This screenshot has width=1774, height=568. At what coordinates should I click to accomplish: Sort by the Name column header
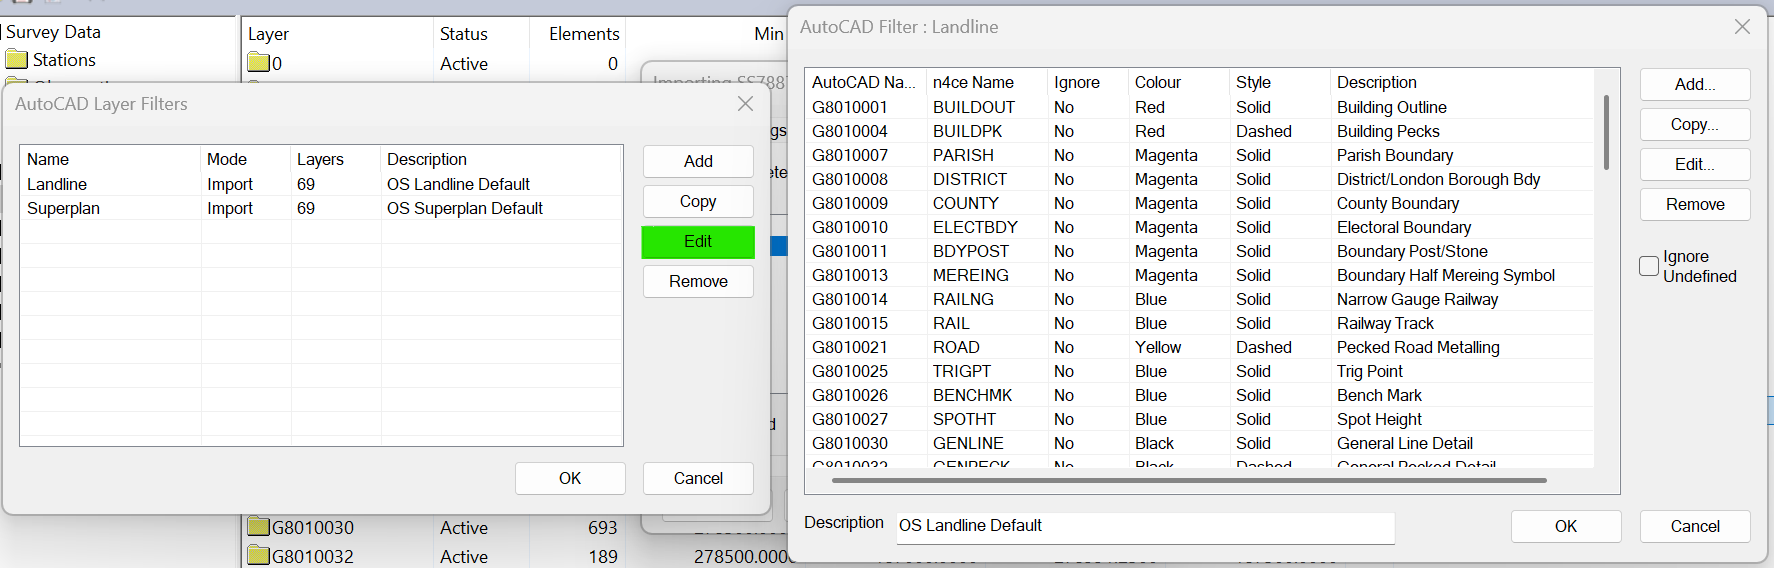(x=111, y=159)
